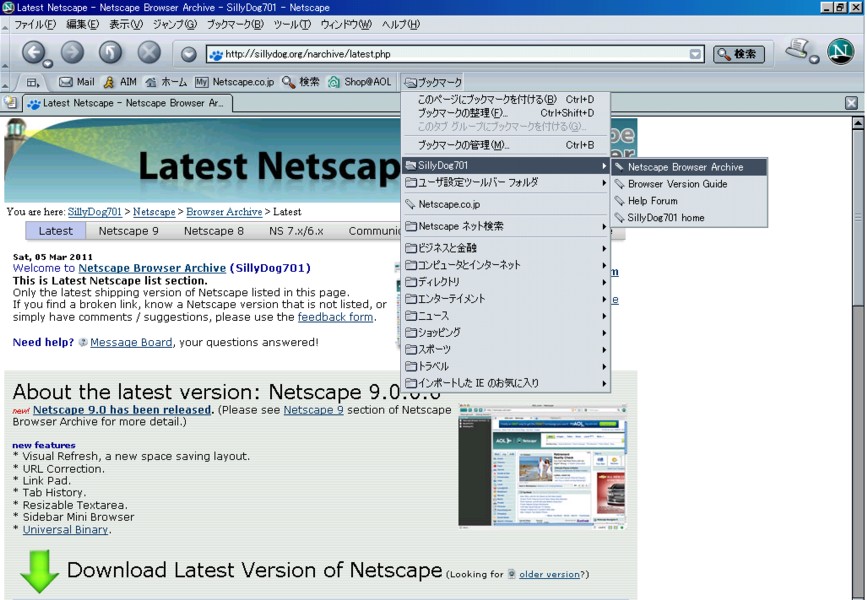Expand インポートした IE のお気に入り folder

pos(505,383)
